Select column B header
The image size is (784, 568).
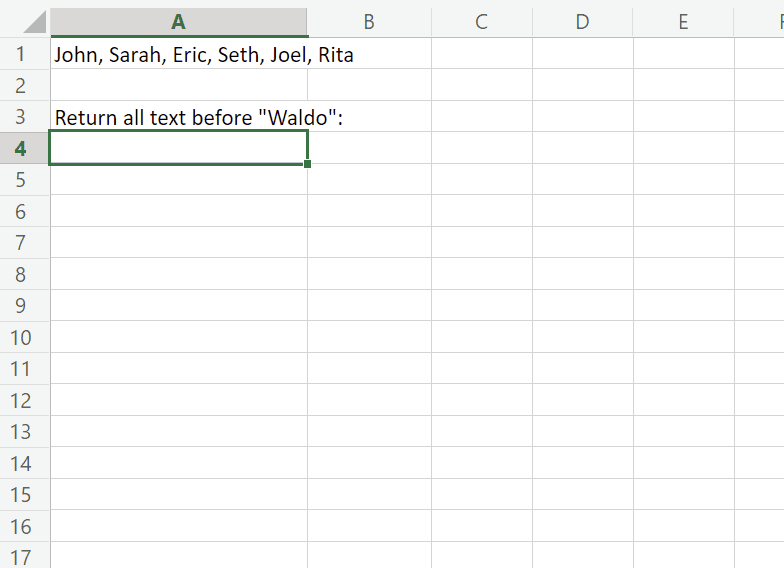[x=369, y=22]
